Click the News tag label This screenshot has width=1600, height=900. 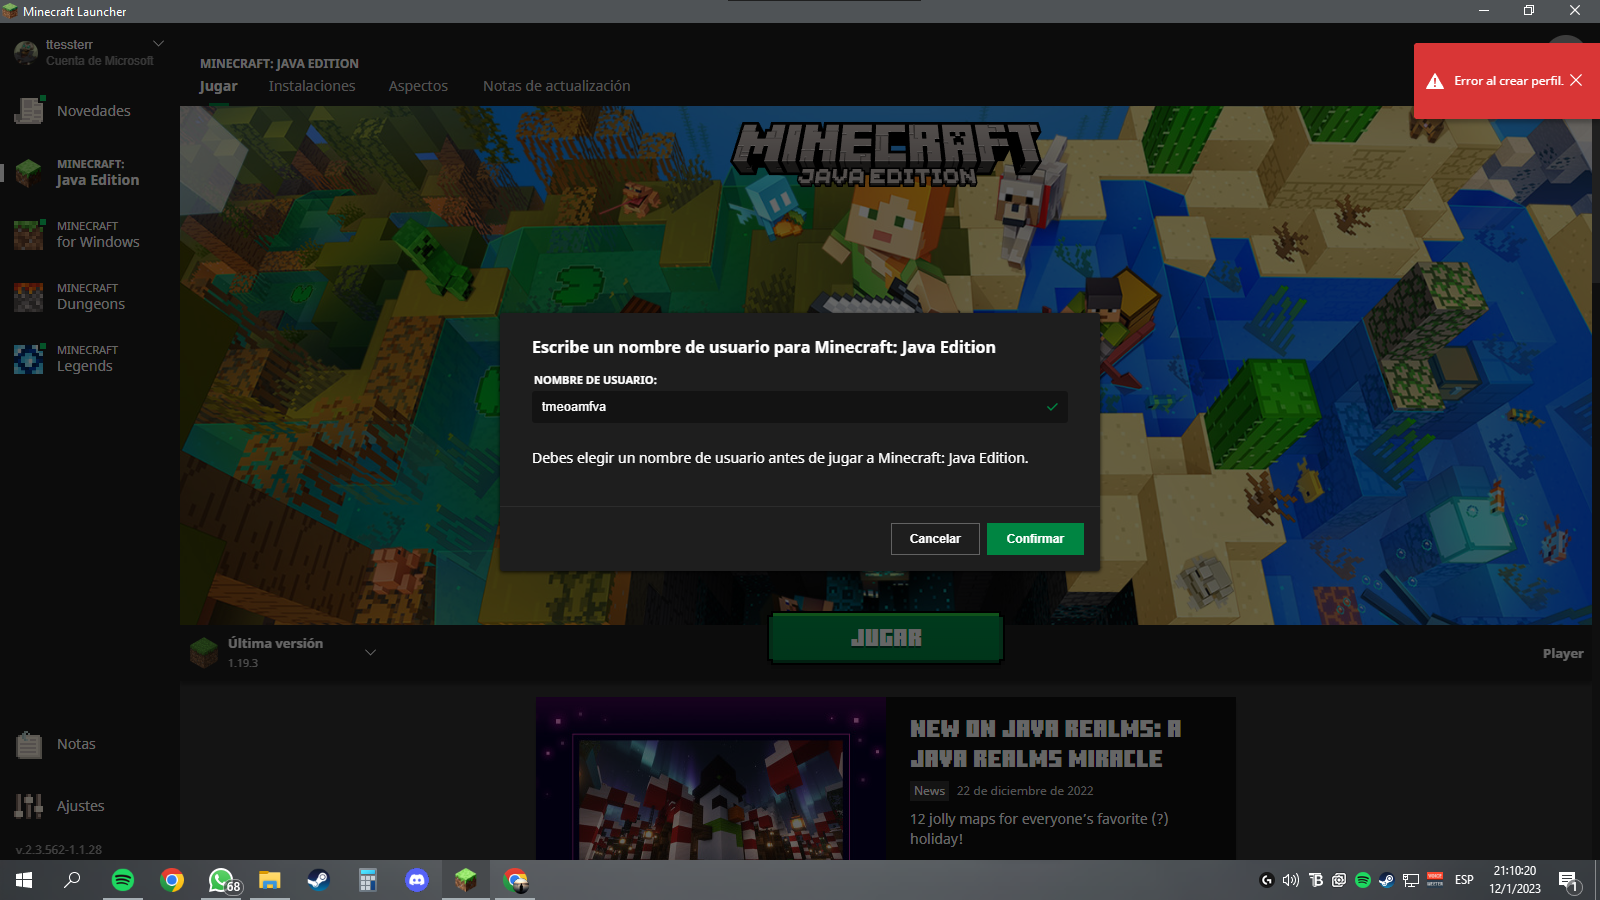929,791
